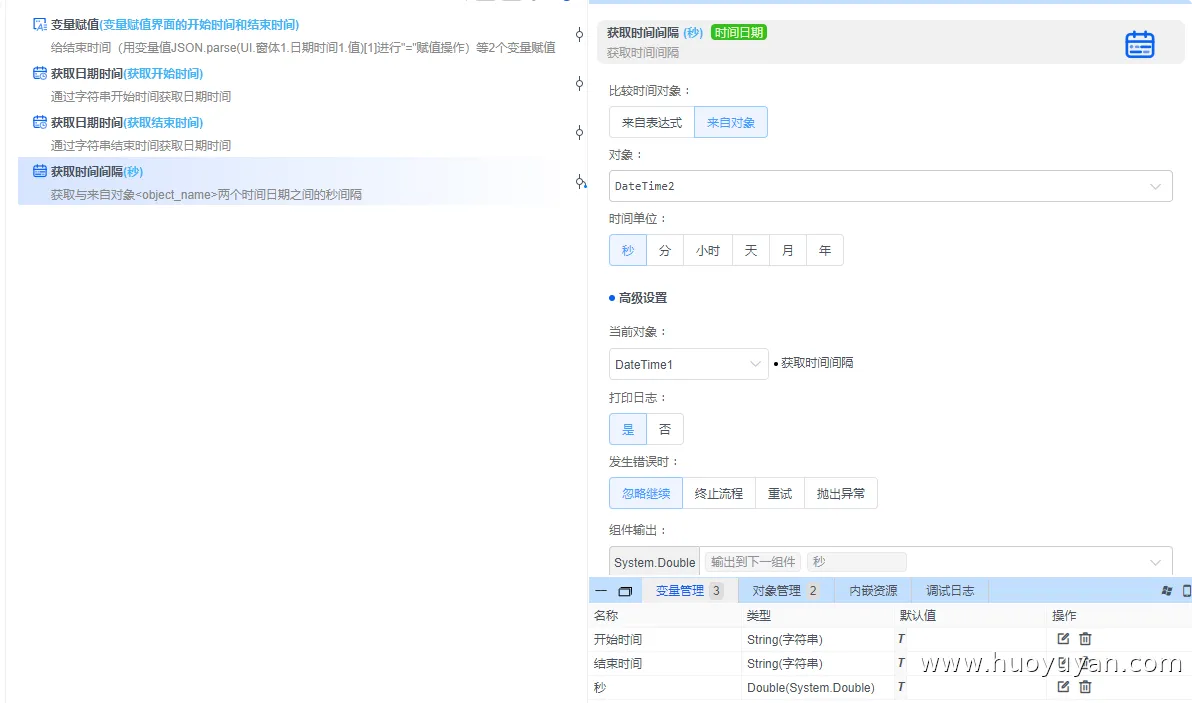The width and height of the screenshot is (1192, 703).
Task: Click the 获取开始时间 step calendar icon
Action: point(40,73)
